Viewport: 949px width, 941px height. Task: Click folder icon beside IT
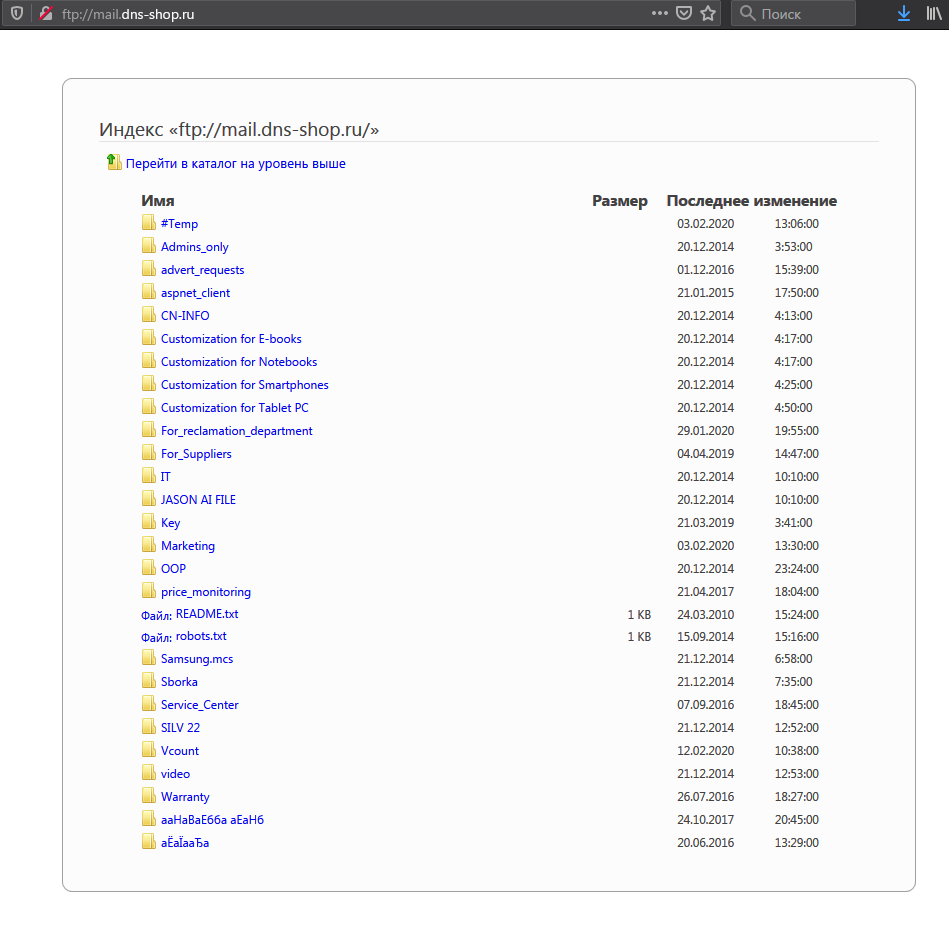tap(149, 476)
